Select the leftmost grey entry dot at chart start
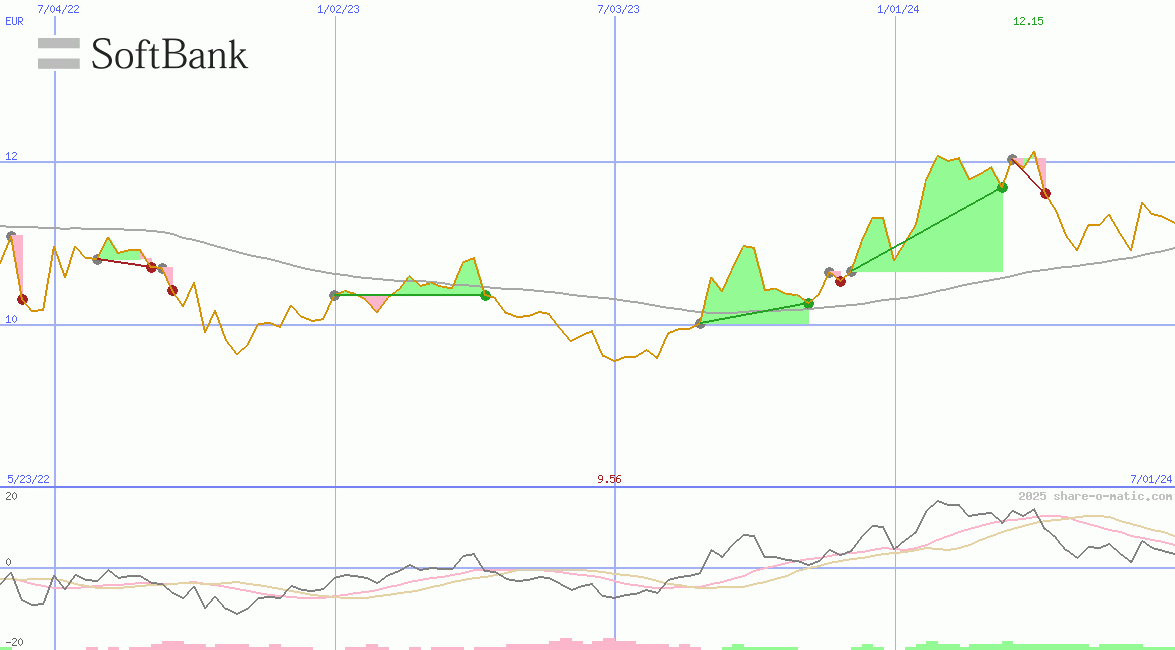 click(x=10, y=236)
